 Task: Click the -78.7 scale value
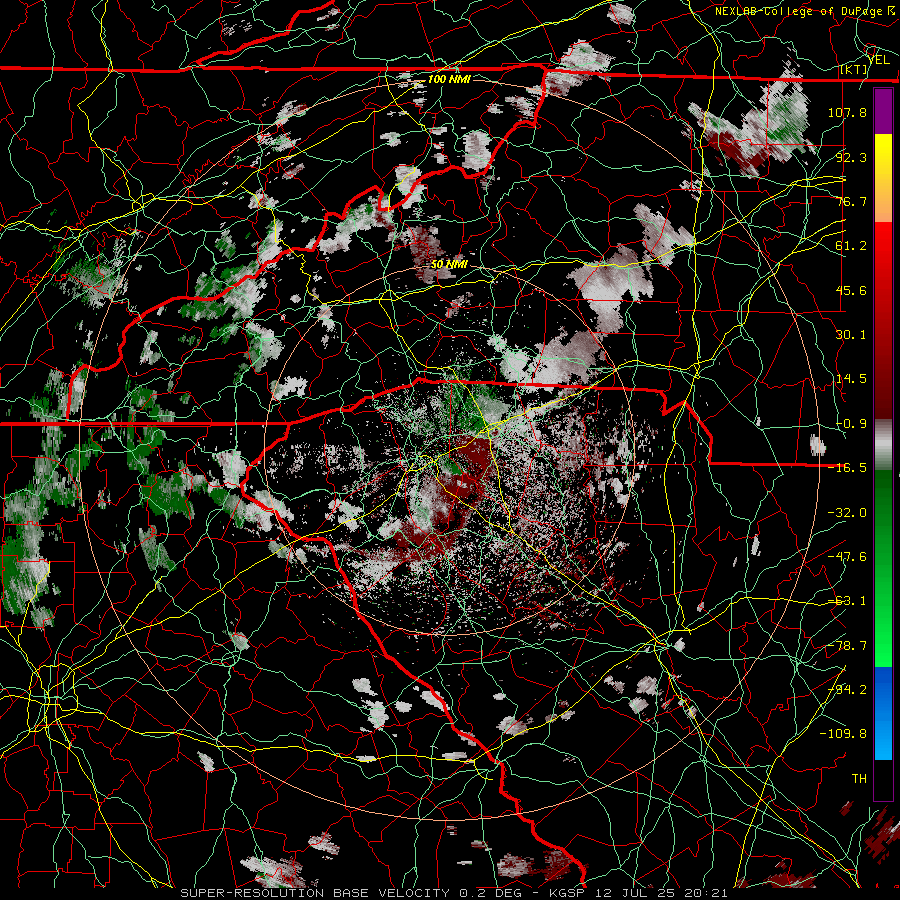(x=847, y=645)
